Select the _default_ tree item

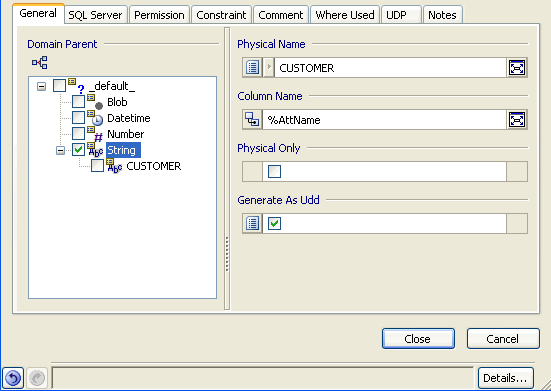point(112,86)
